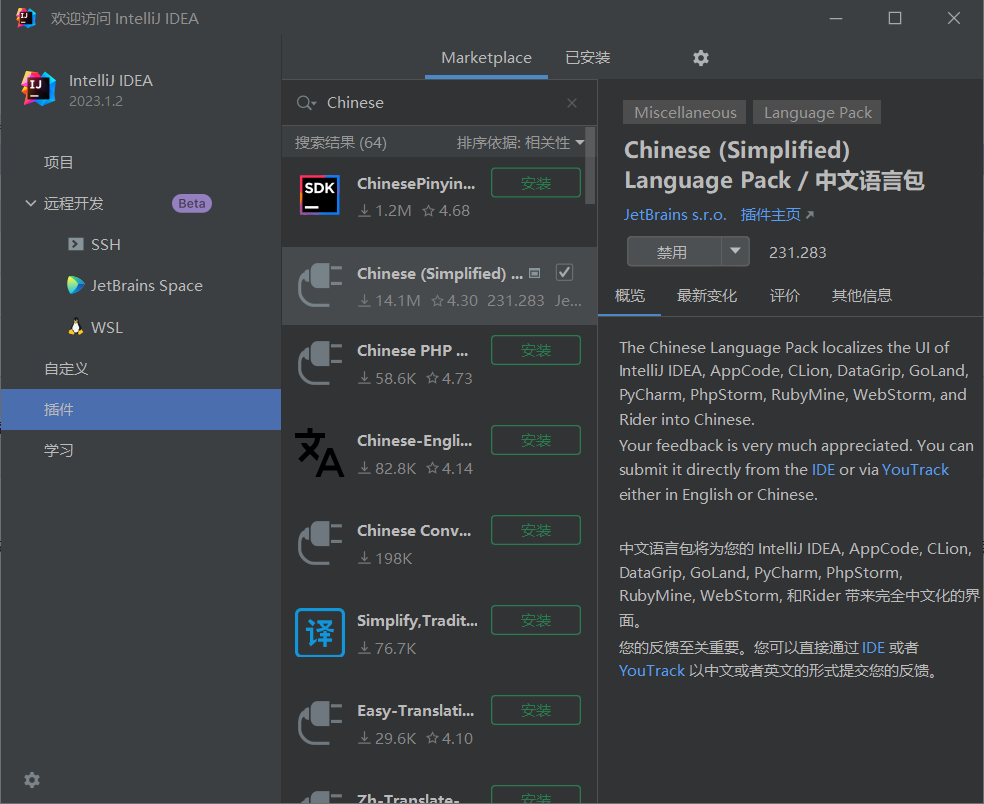Click the Easy-Translation plugin plug icon
This screenshot has height=804, width=984.
tap(319, 723)
